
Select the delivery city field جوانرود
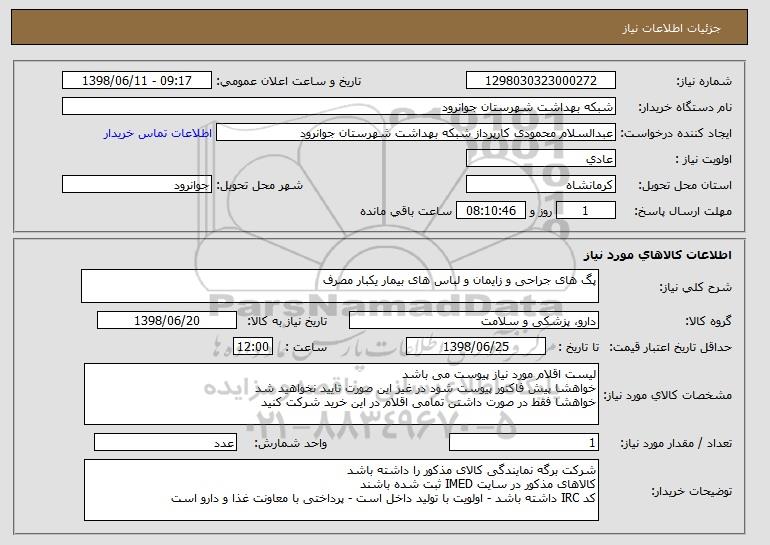137,185
